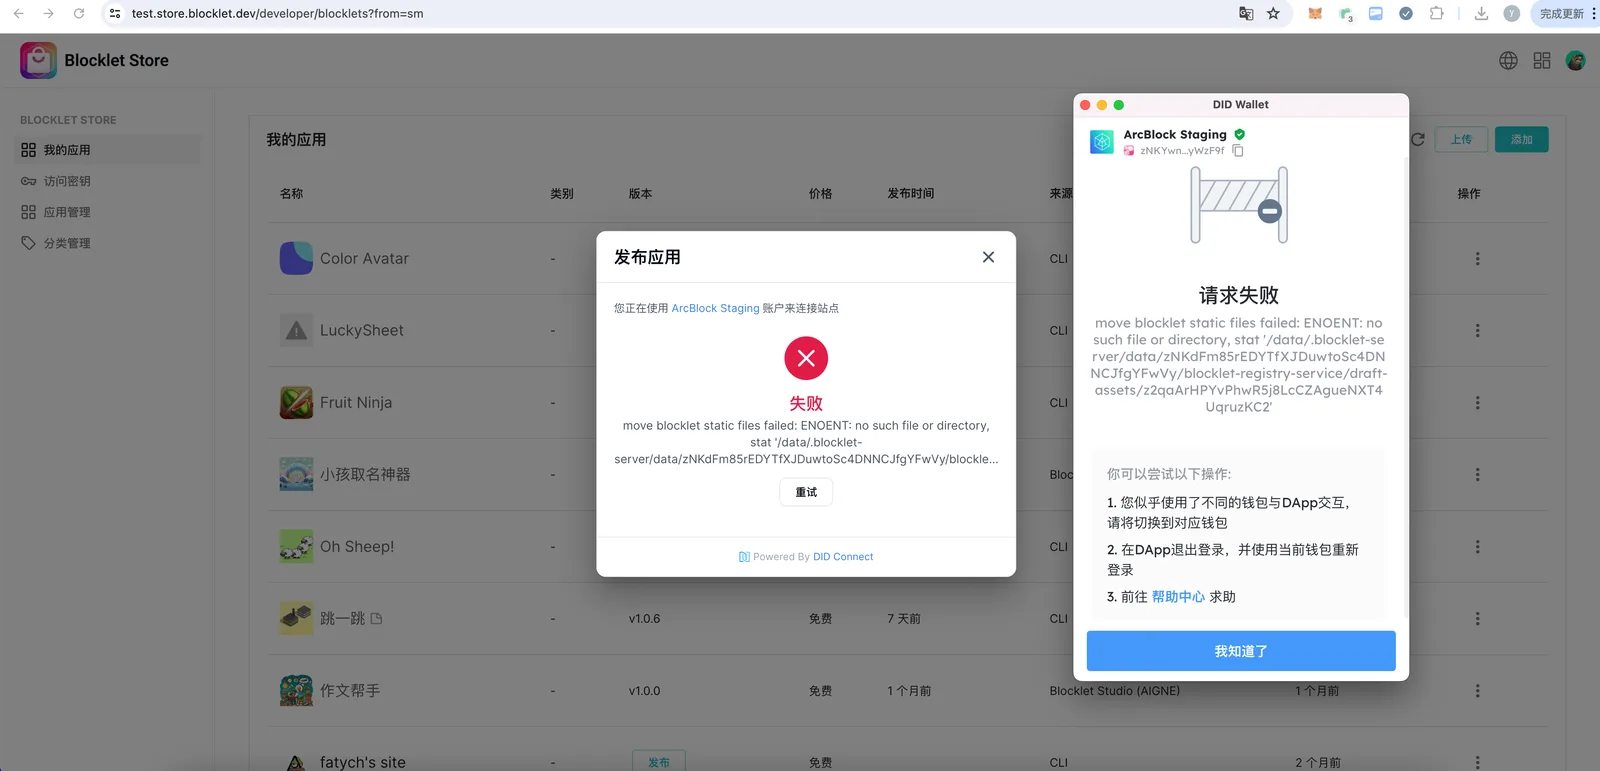Click the LuckySheet app icon
The width and height of the screenshot is (1600, 771).
(296, 330)
